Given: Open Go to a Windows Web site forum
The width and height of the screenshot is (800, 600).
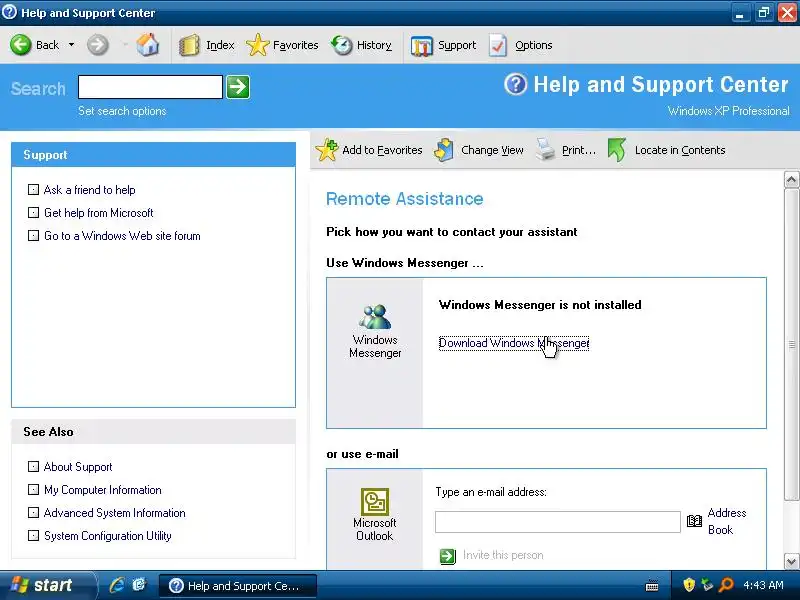Looking at the screenshot, I should (x=122, y=236).
